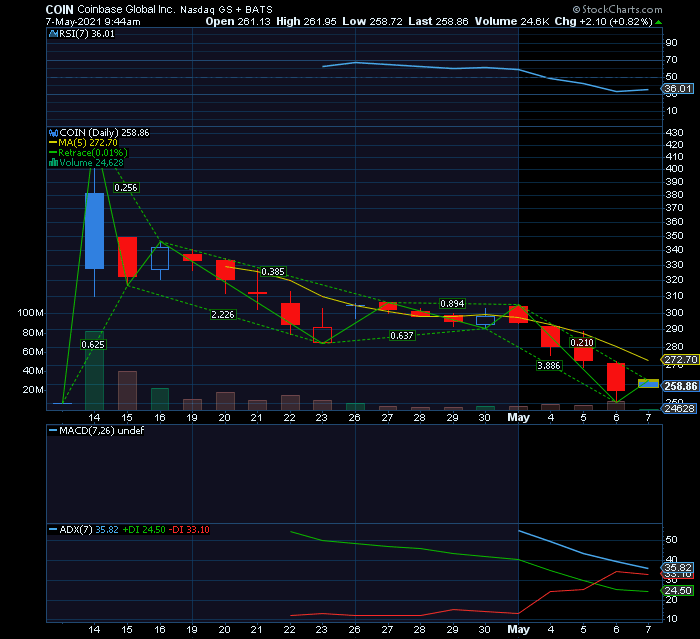
Task: Click the COIN (Daily) candlestick legend icon
Action: pyautogui.click(x=53, y=133)
